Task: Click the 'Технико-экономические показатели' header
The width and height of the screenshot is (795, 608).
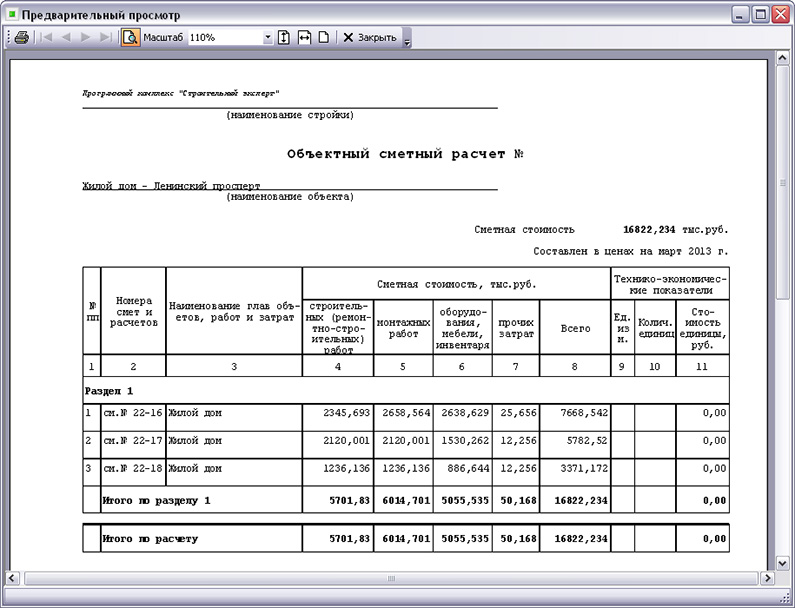Action: pyautogui.click(x=670, y=284)
